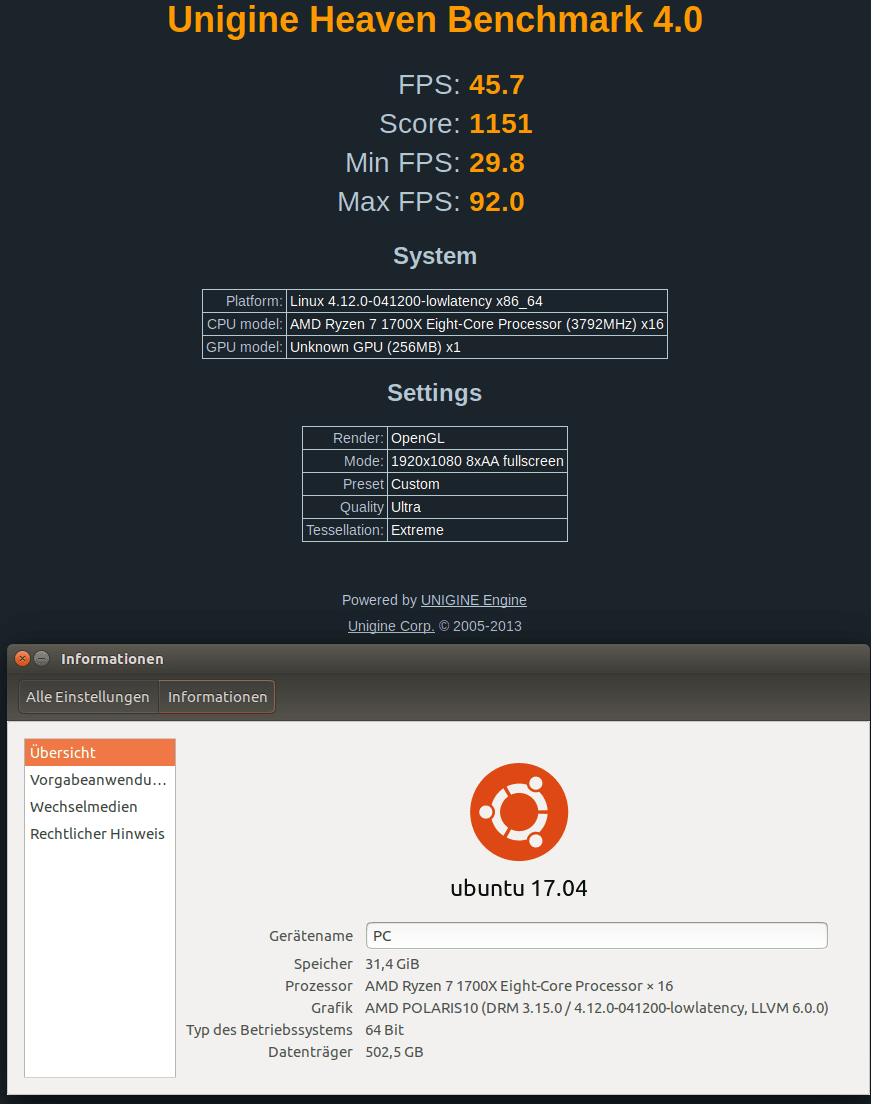Click the Linux 4.12.0-041200-lowlatency platform cell

[x=477, y=301]
